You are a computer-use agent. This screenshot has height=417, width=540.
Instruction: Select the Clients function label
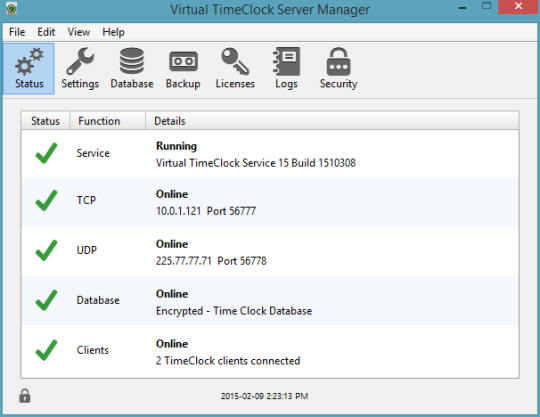93,350
